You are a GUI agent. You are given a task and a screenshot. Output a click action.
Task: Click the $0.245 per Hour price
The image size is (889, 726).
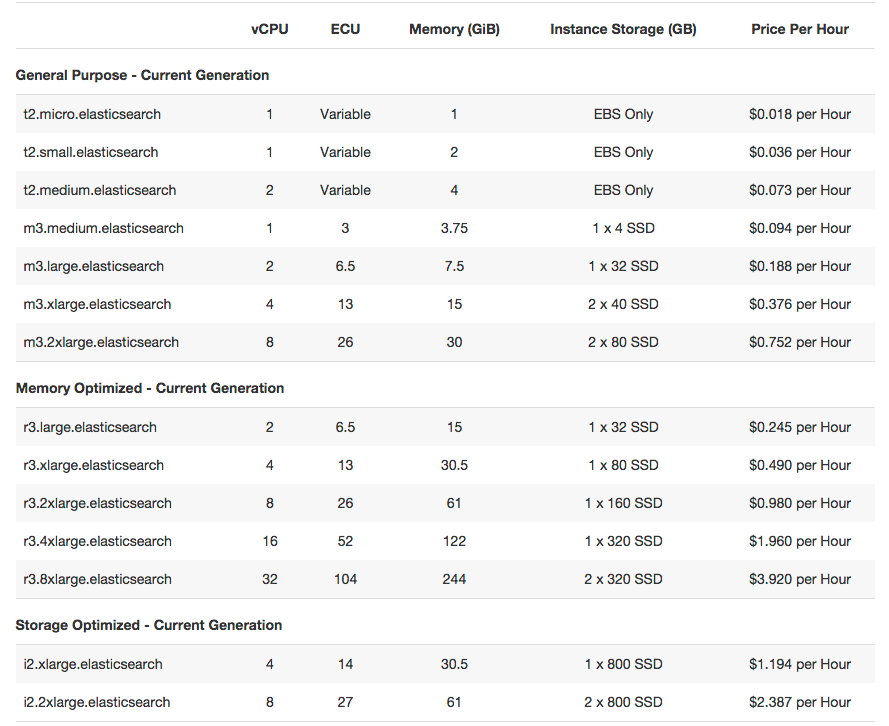click(x=799, y=427)
